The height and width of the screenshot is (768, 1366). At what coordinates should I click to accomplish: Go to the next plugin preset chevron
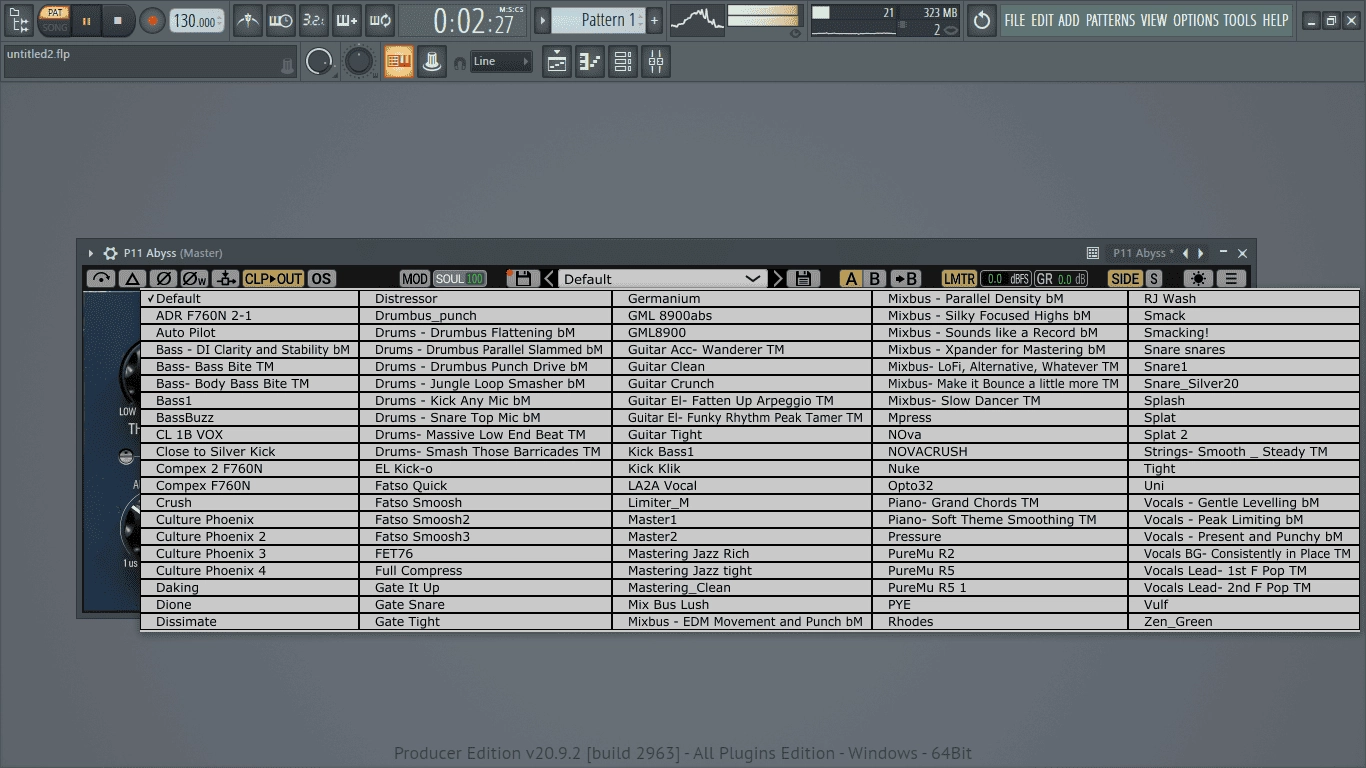(778, 279)
